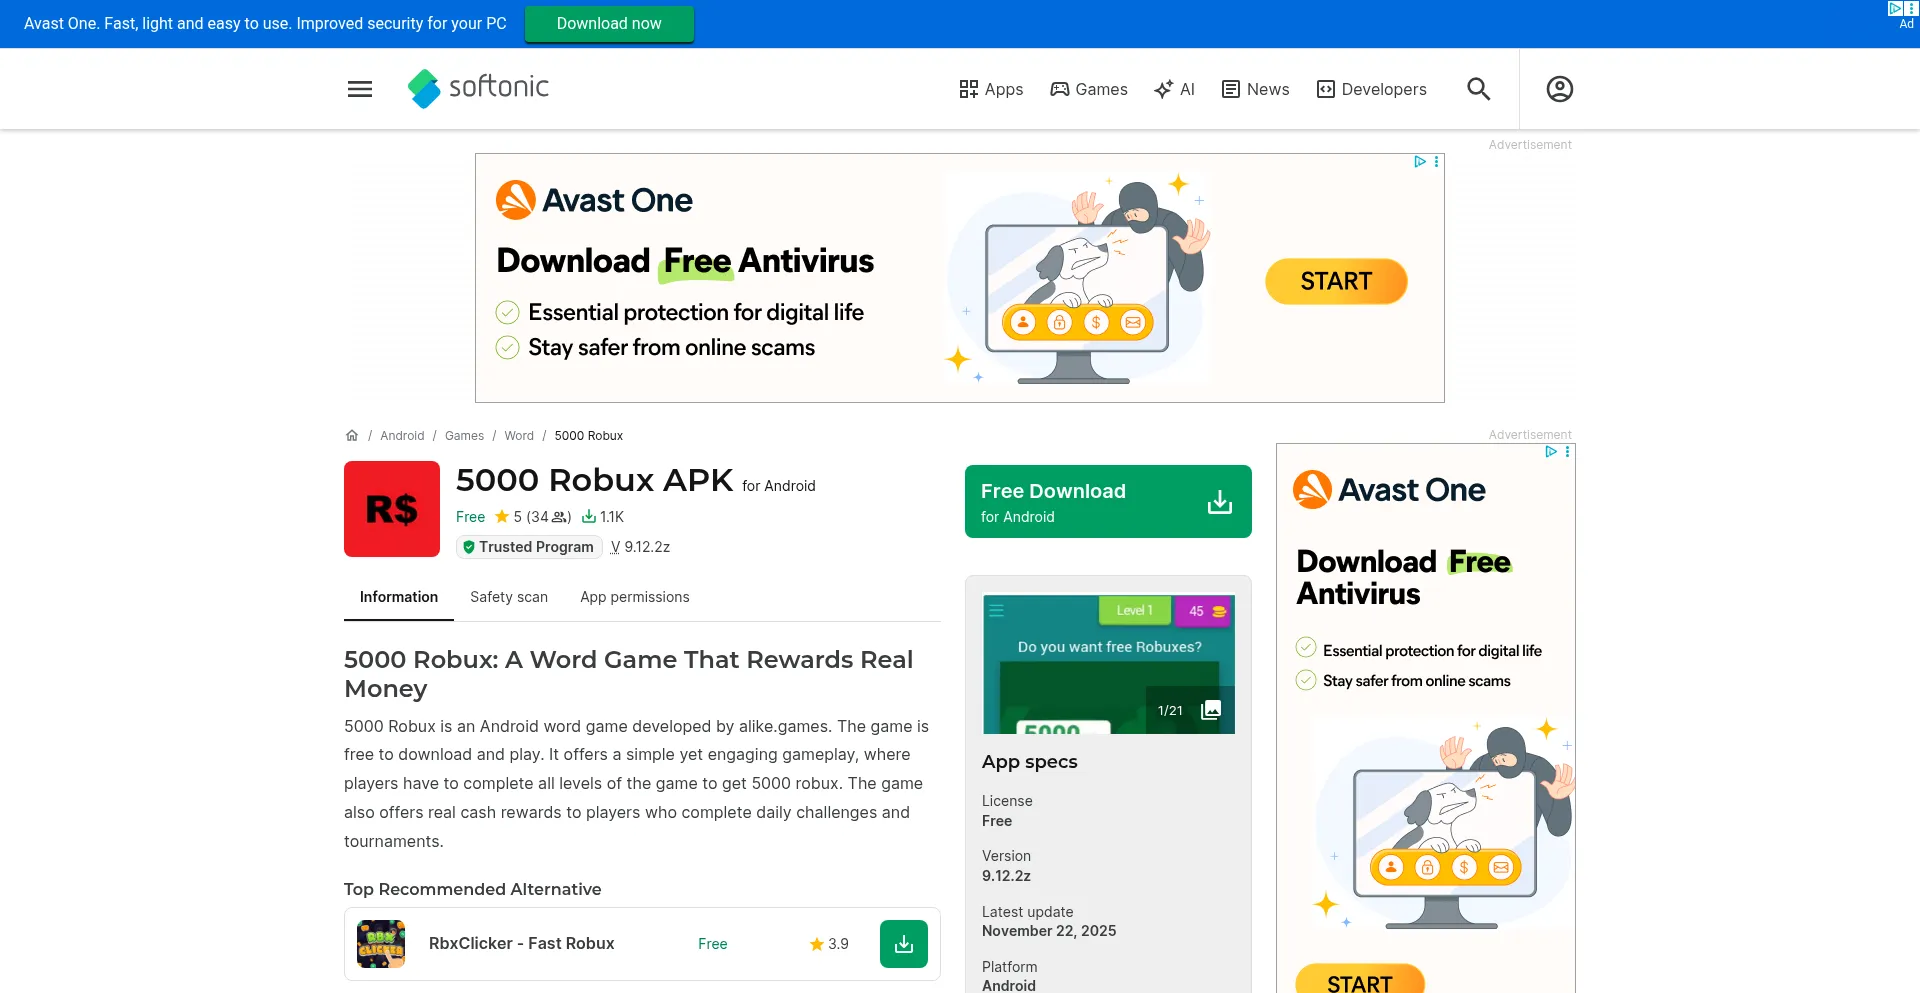The width and height of the screenshot is (1920, 993).
Task: Click the AdChoices icon on top banner
Action: 1895,8
